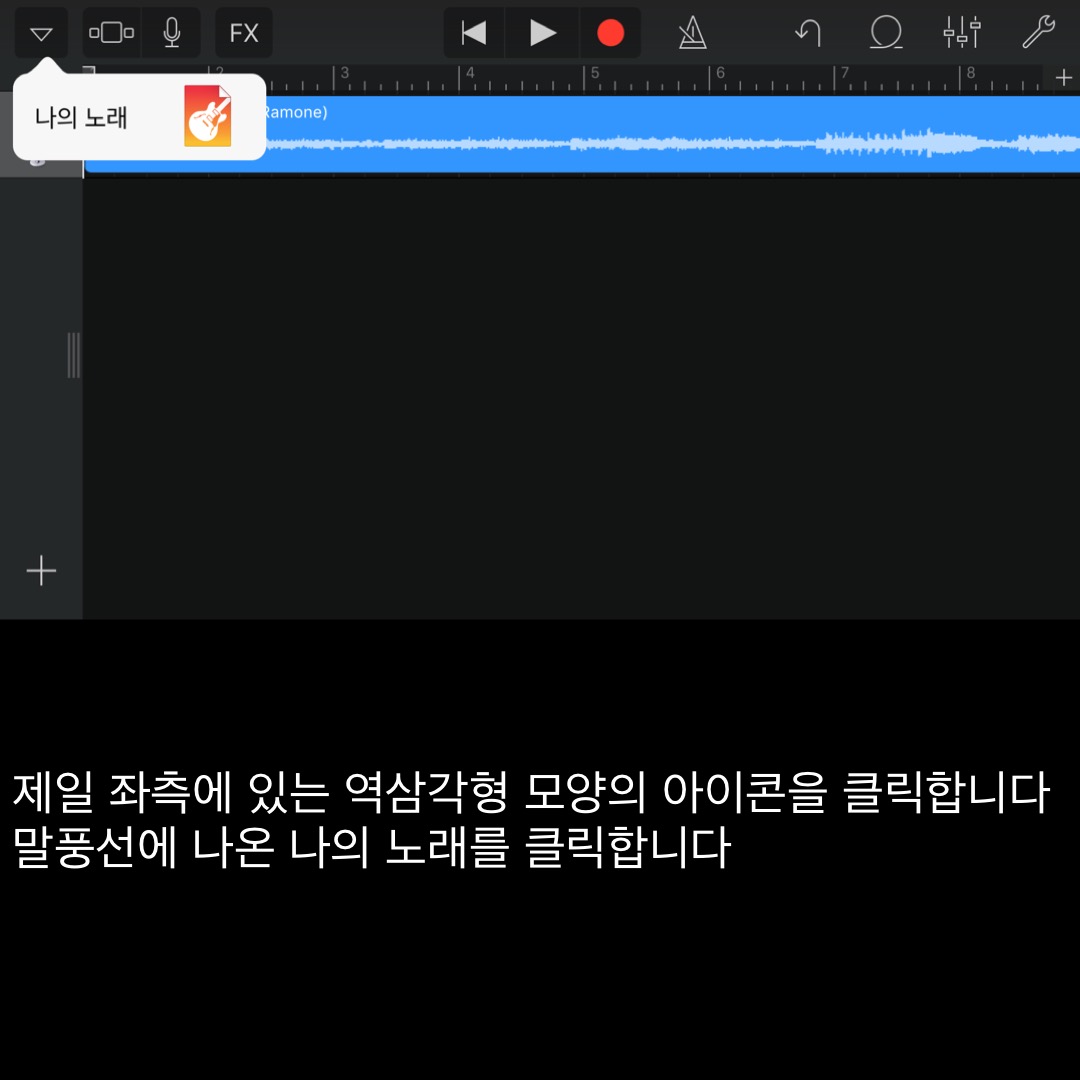
Task: Click the track header resize handle
Action: click(x=74, y=355)
